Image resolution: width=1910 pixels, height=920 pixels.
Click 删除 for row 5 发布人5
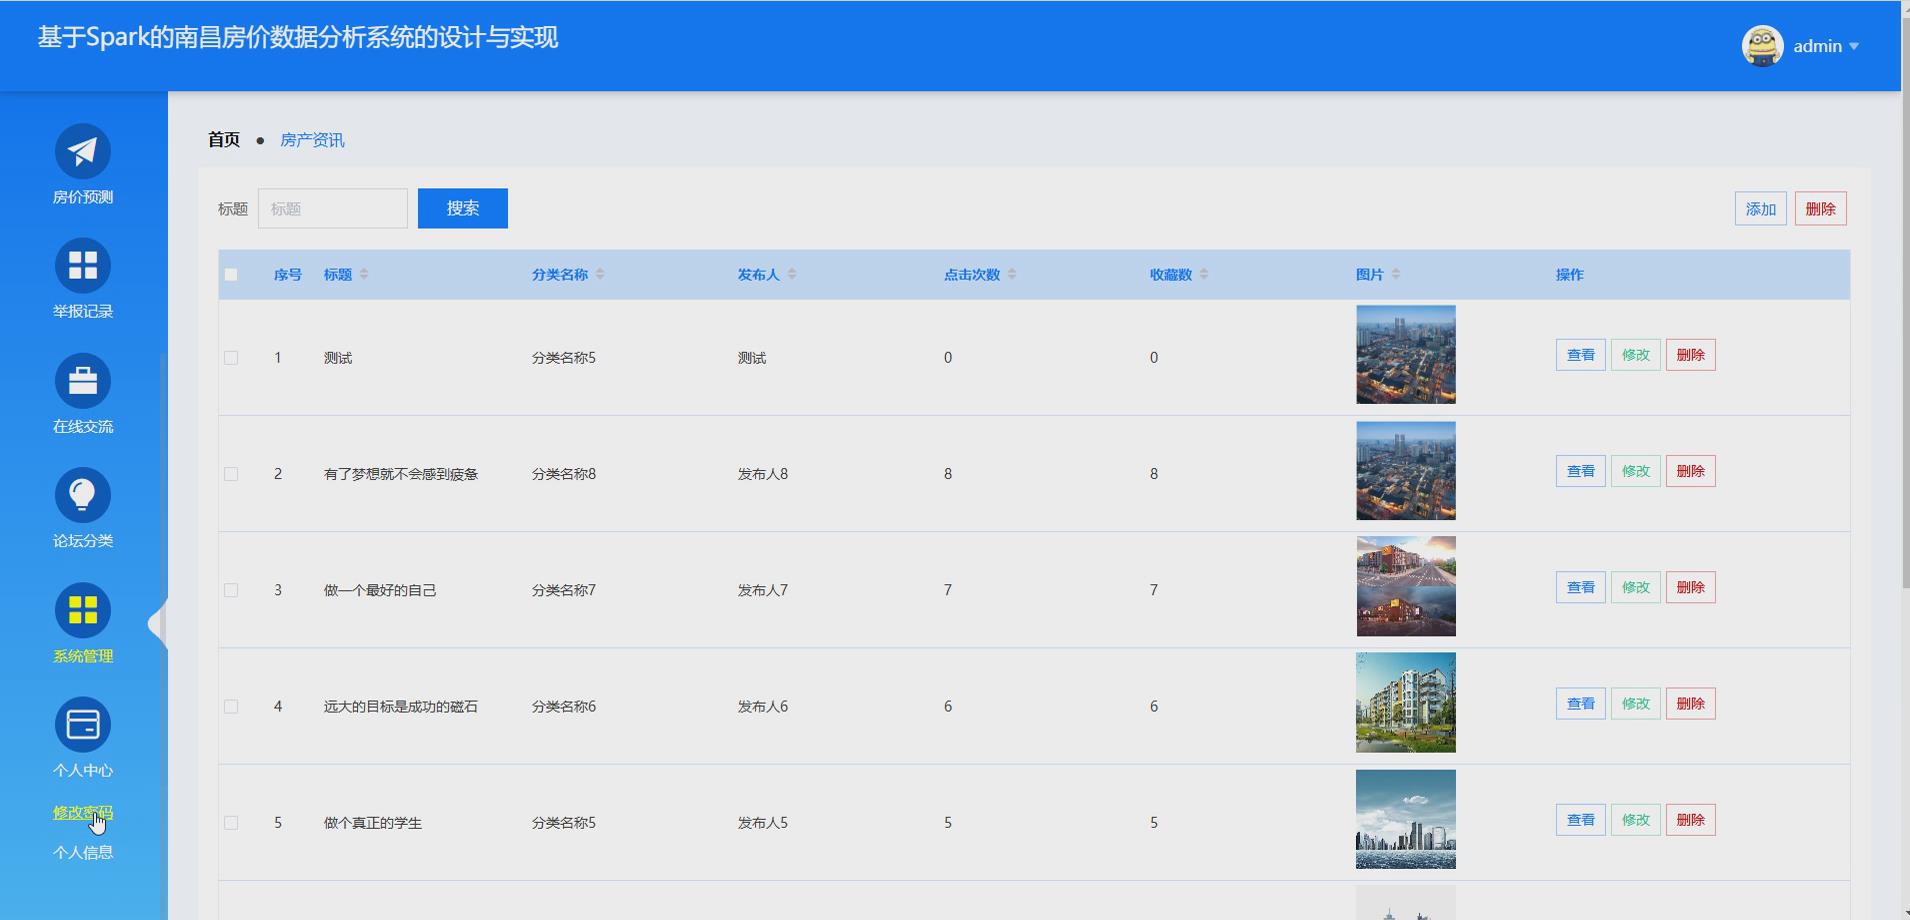click(1690, 820)
